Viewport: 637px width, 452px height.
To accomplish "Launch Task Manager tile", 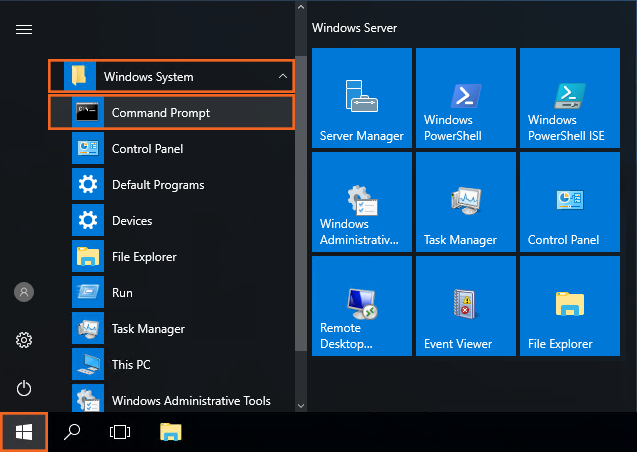I will click(466, 202).
